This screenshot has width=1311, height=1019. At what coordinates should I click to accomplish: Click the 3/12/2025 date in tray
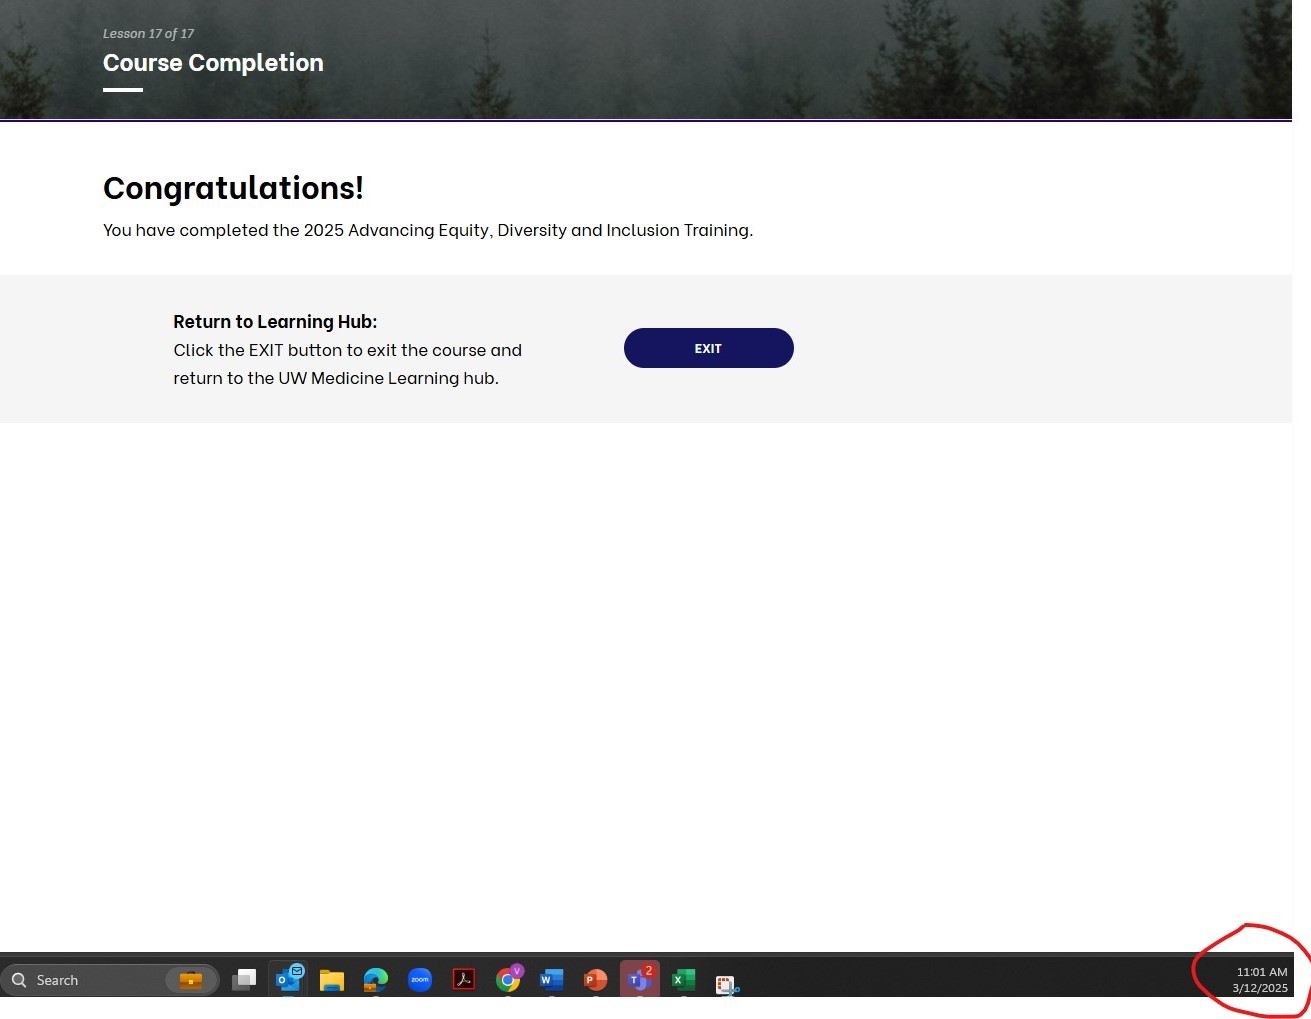pos(1260,988)
